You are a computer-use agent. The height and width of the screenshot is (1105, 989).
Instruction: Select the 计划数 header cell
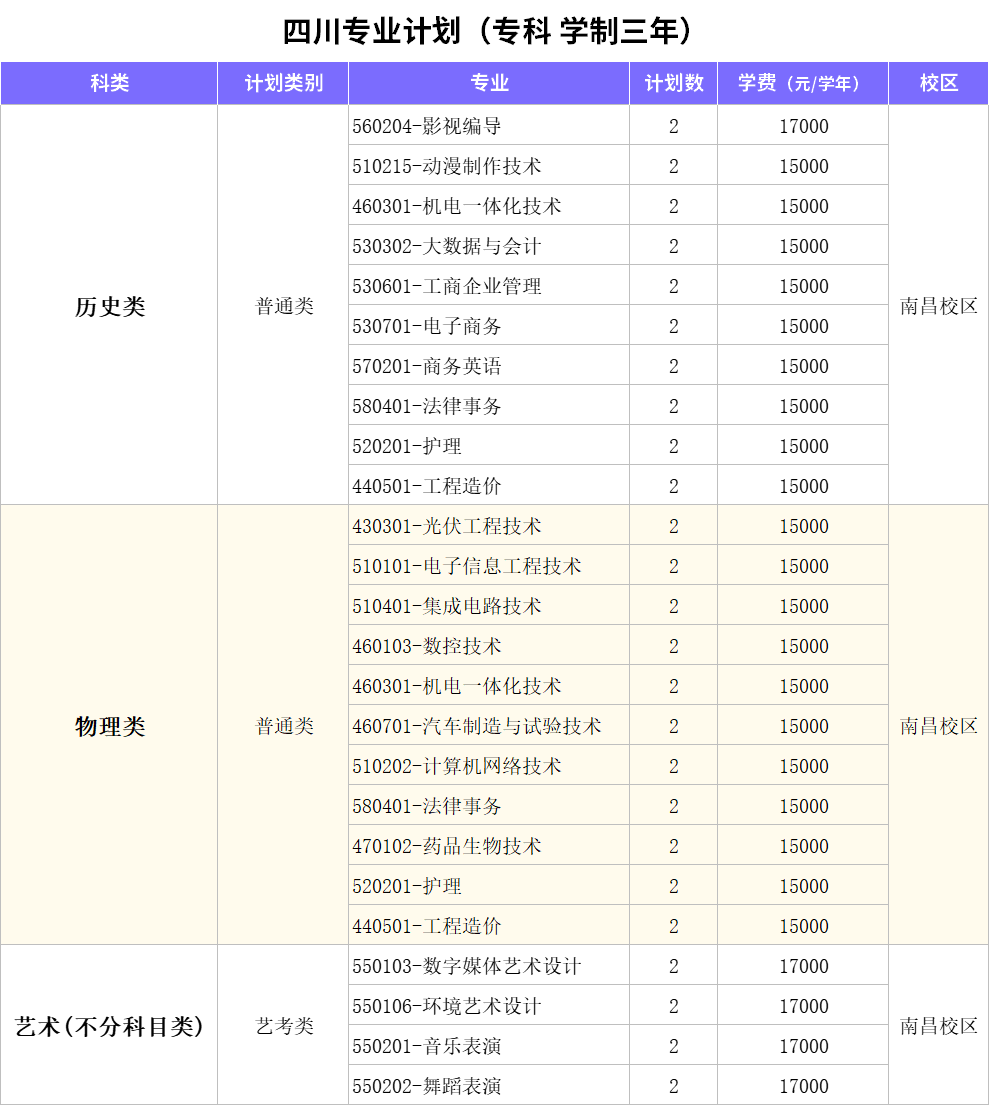pos(673,83)
